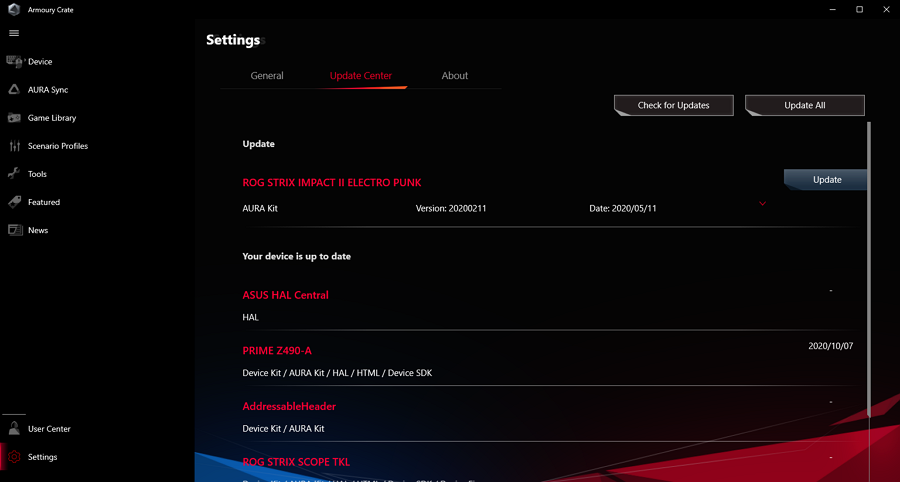Click the Settings gear icon
This screenshot has height=482, width=900.
(x=14, y=457)
